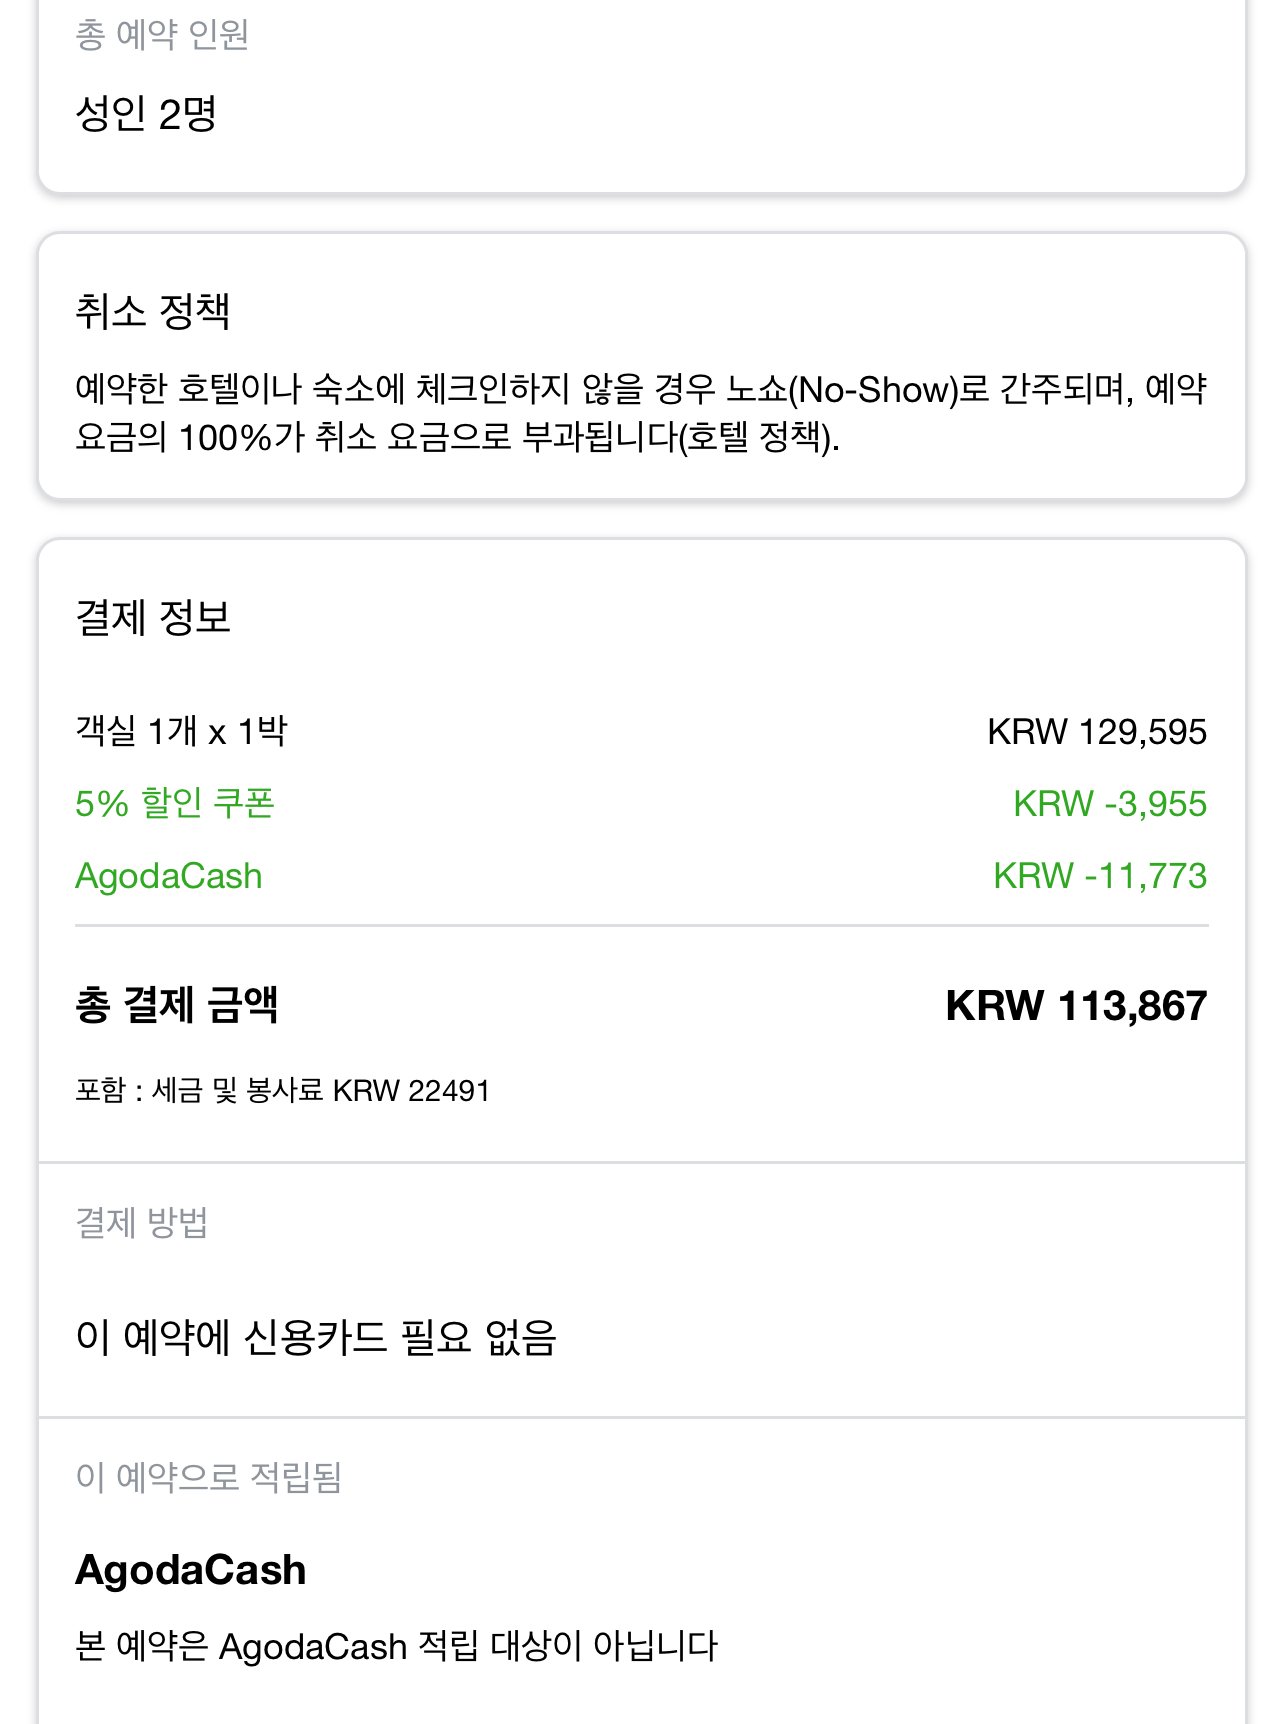
Task: Tap the bold 총 결제 금액 label
Action: pos(177,1005)
